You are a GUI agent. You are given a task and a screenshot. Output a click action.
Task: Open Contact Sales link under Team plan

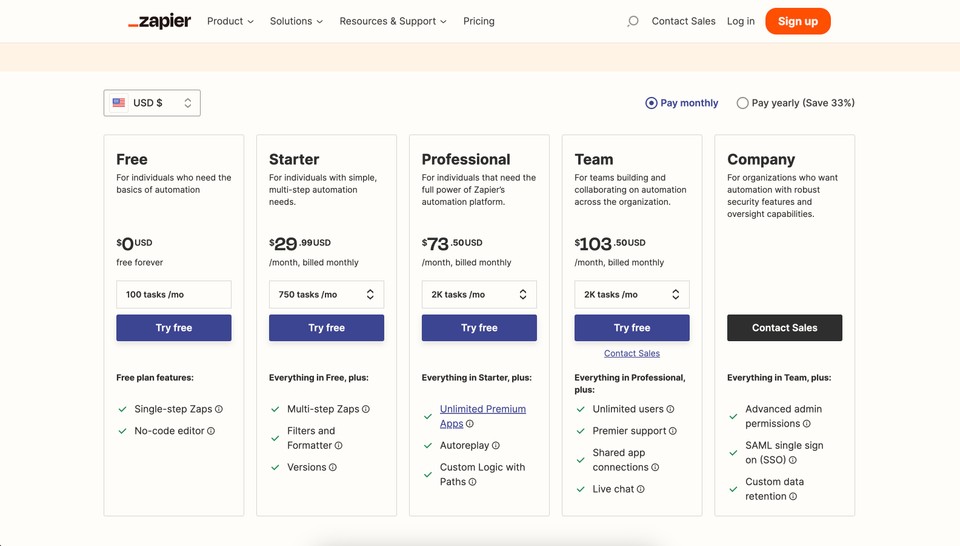click(632, 354)
